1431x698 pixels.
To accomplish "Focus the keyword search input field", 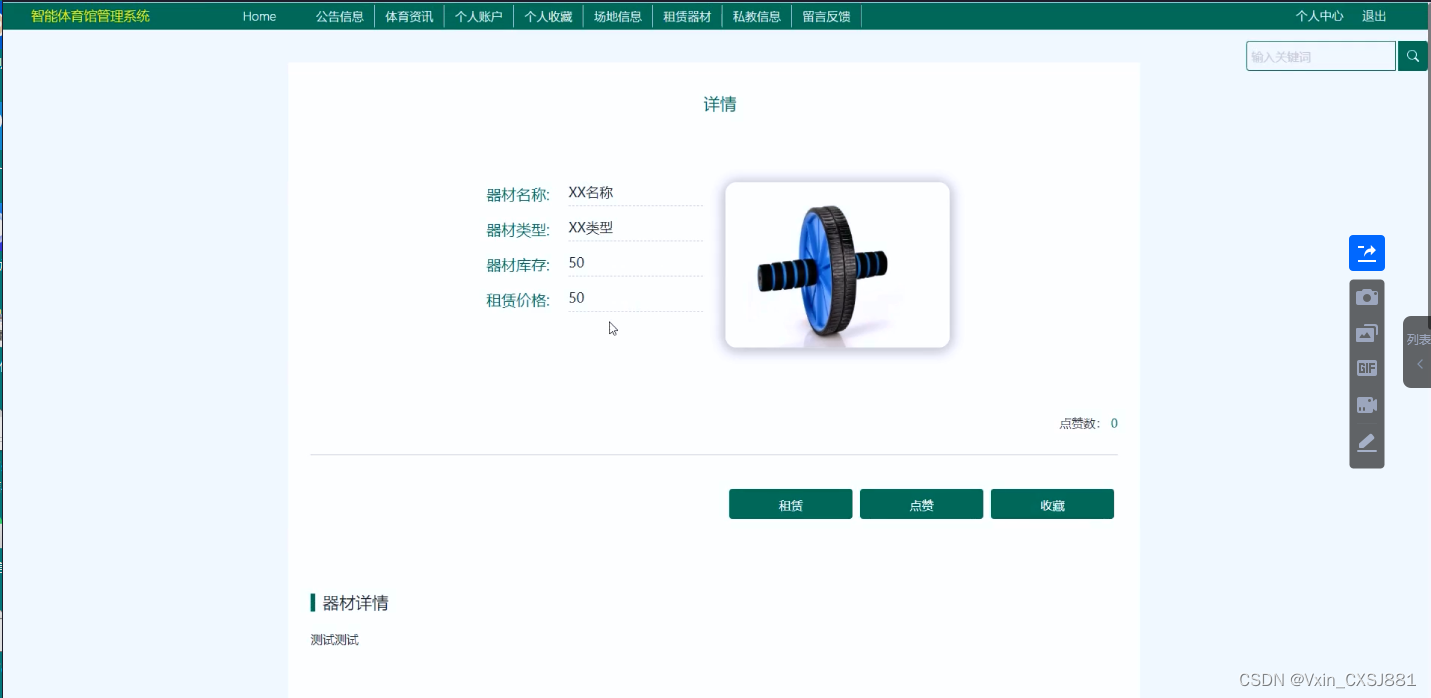I will [1321, 56].
